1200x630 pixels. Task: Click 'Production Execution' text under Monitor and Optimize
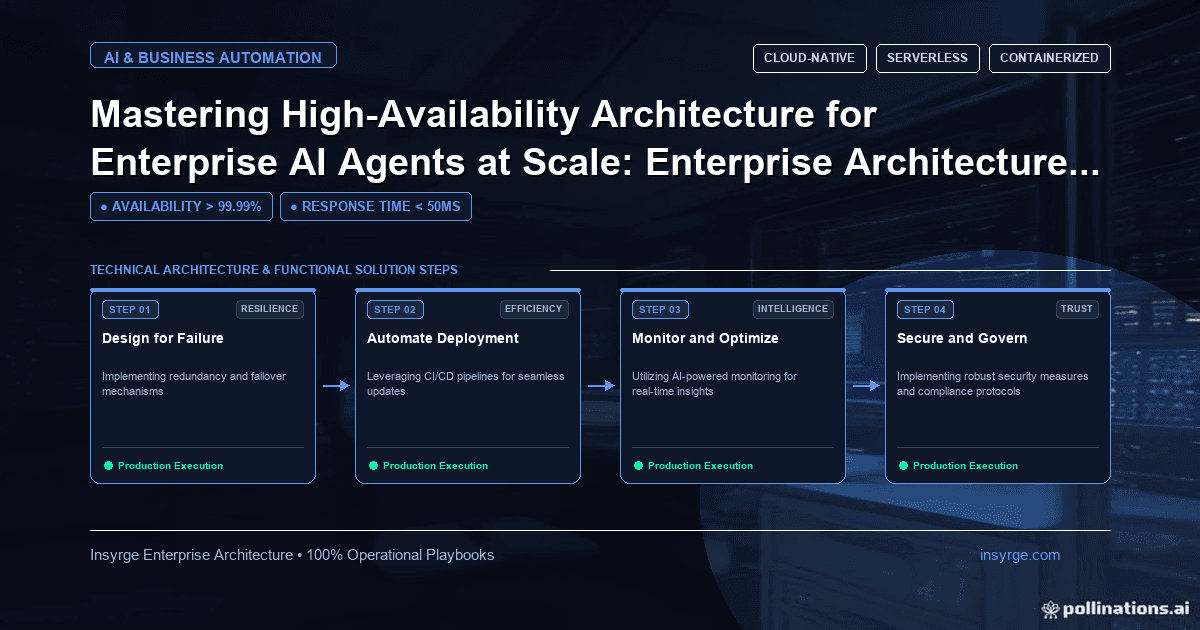click(700, 466)
